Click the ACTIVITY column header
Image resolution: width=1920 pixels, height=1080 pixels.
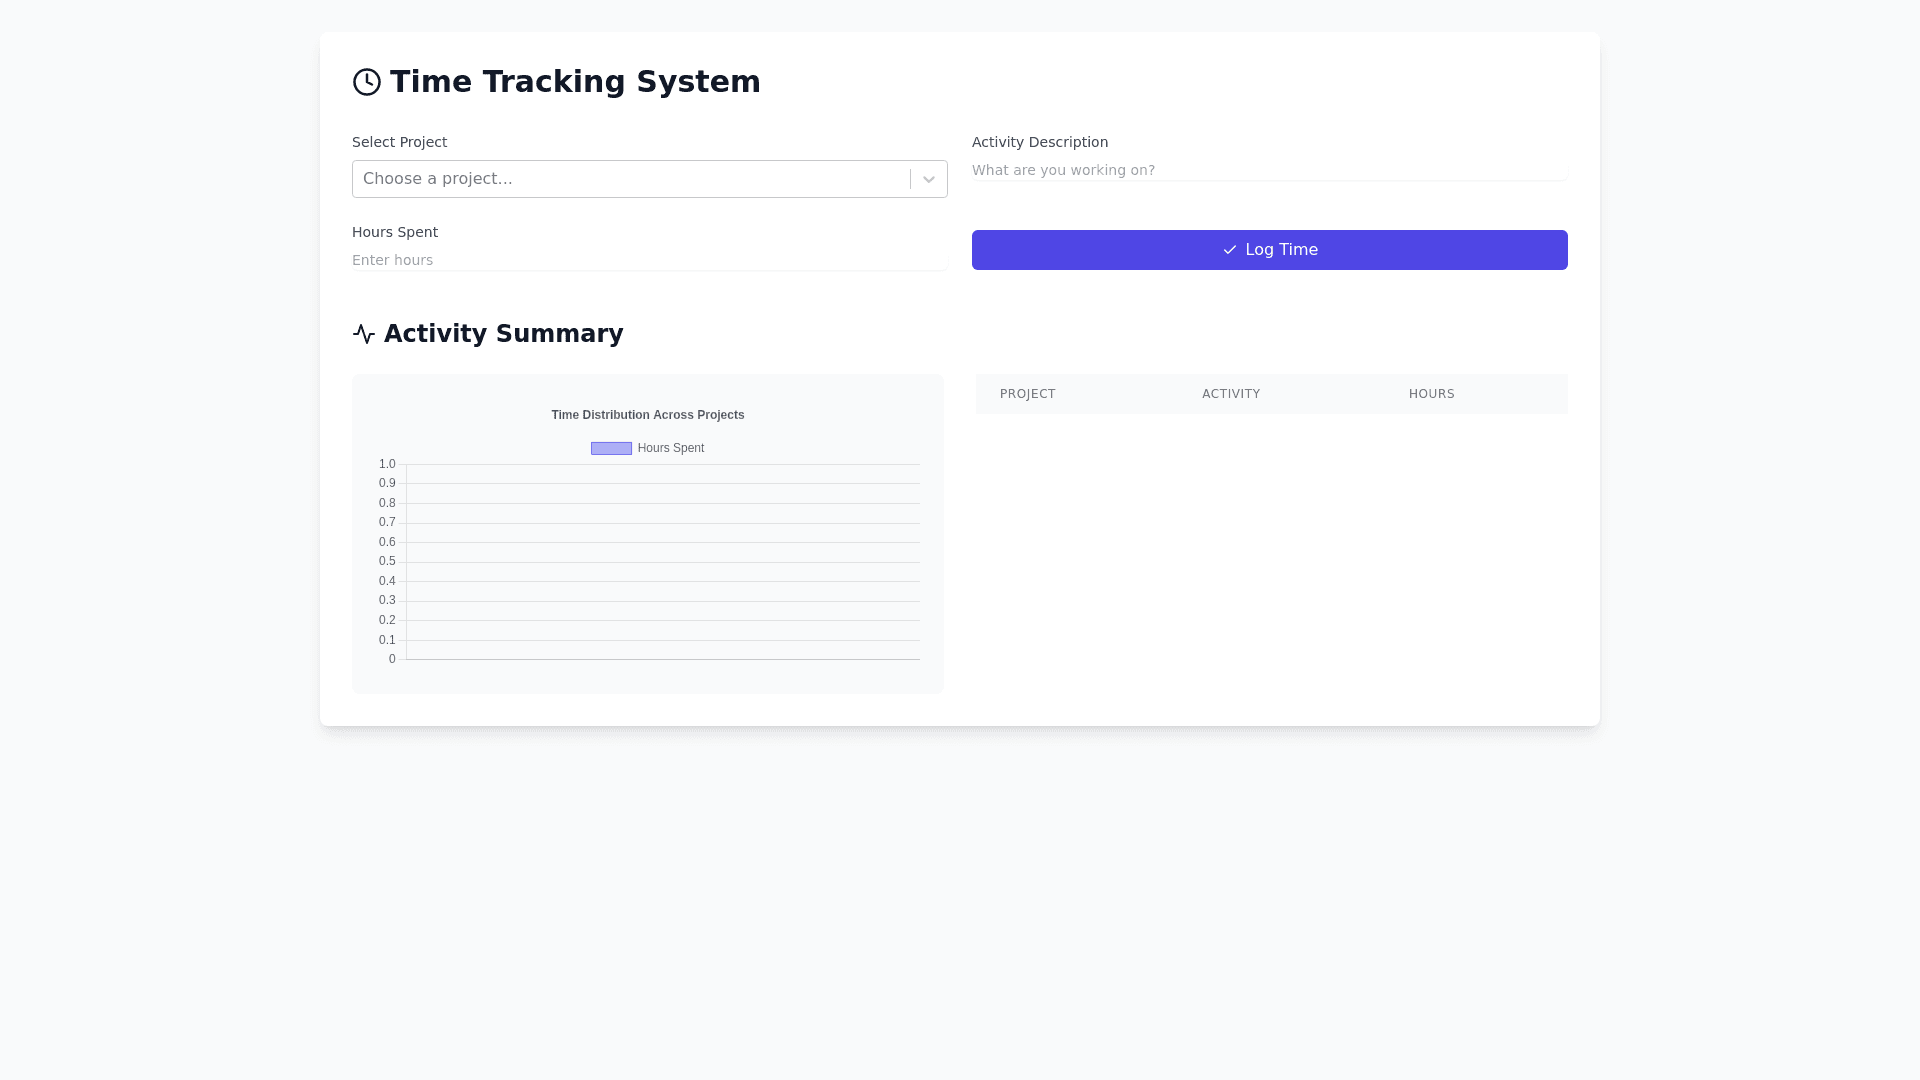(1231, 394)
